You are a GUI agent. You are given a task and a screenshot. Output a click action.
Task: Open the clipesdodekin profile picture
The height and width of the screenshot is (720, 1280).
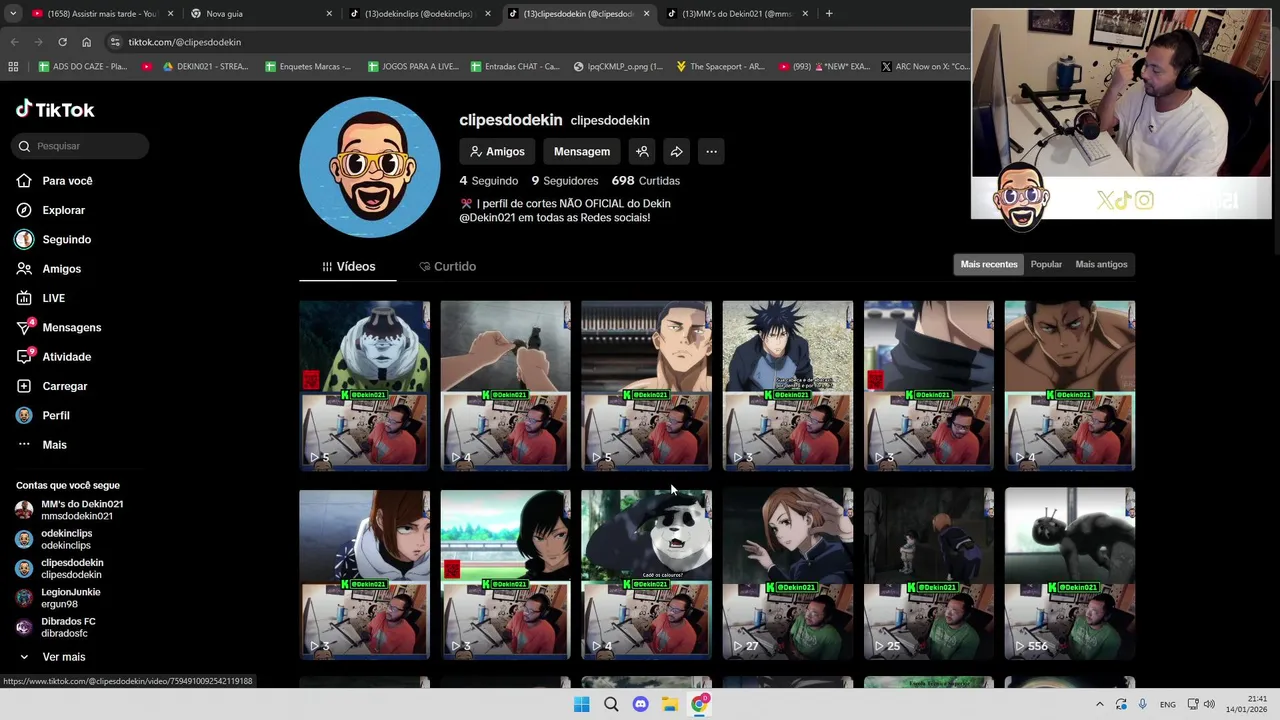[x=370, y=167]
